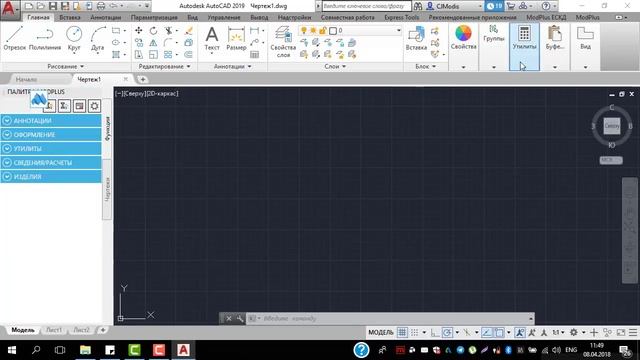Expand the Блок panel dropdown
640x360 pixels.
(426, 66)
